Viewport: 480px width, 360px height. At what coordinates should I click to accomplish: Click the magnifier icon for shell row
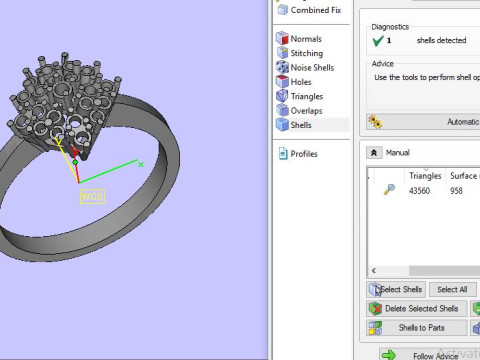pyautogui.click(x=389, y=189)
